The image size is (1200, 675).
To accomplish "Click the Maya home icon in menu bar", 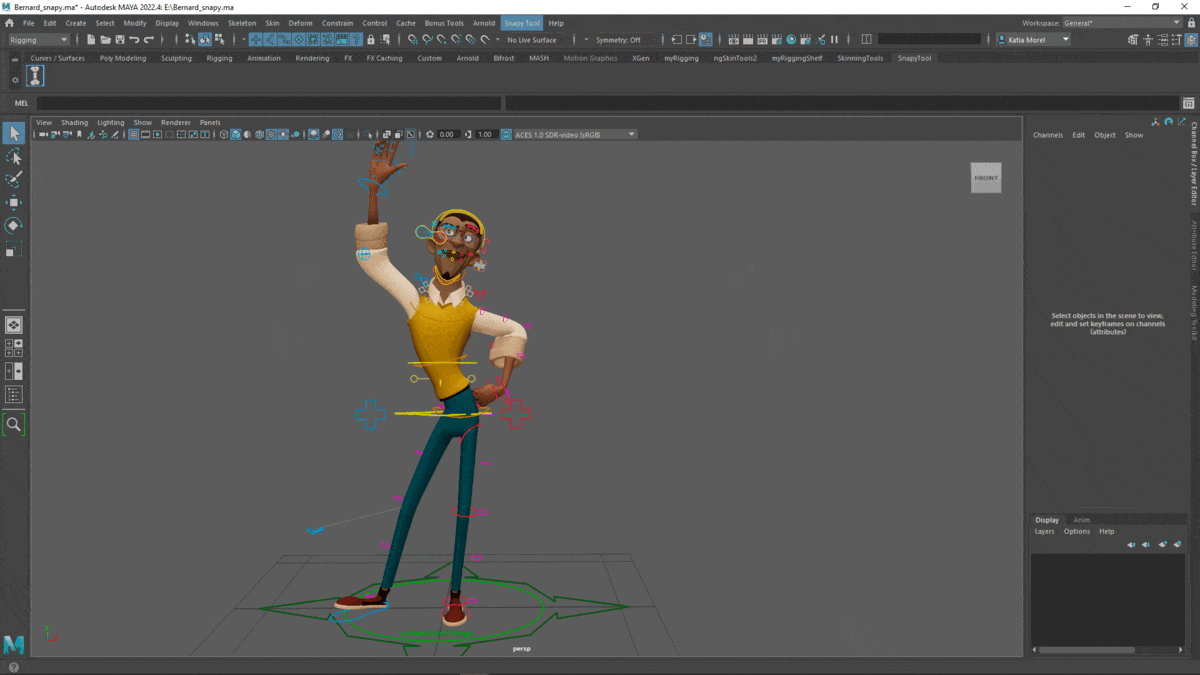I will click(x=9, y=23).
